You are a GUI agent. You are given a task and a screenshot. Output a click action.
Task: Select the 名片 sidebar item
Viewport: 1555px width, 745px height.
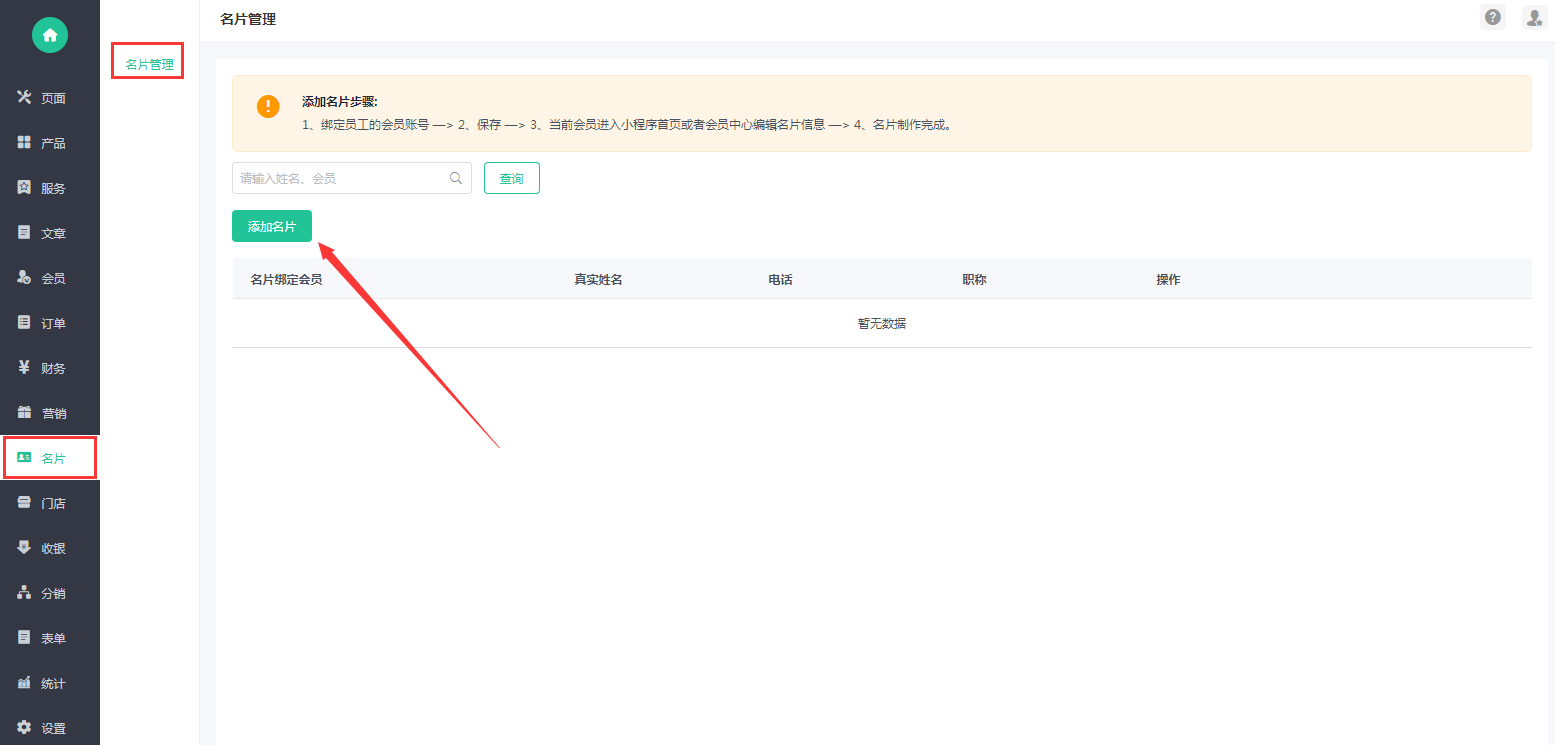click(50, 458)
